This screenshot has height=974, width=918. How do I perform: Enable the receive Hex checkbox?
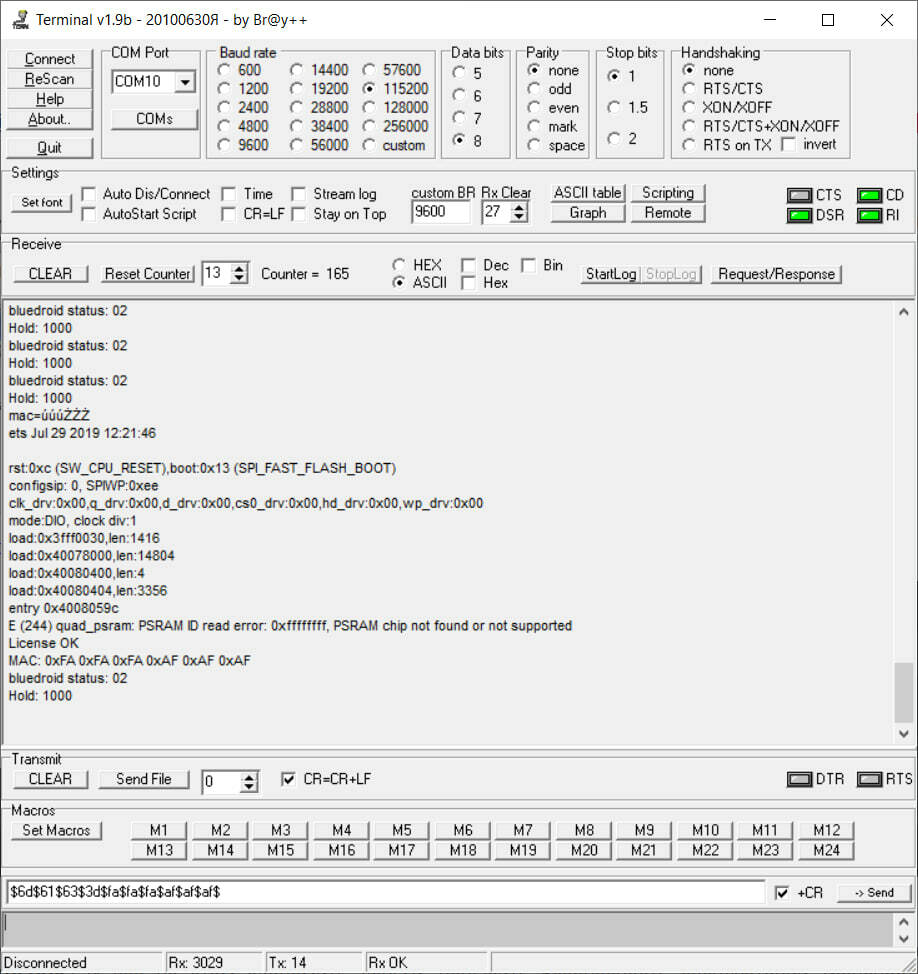coord(468,283)
